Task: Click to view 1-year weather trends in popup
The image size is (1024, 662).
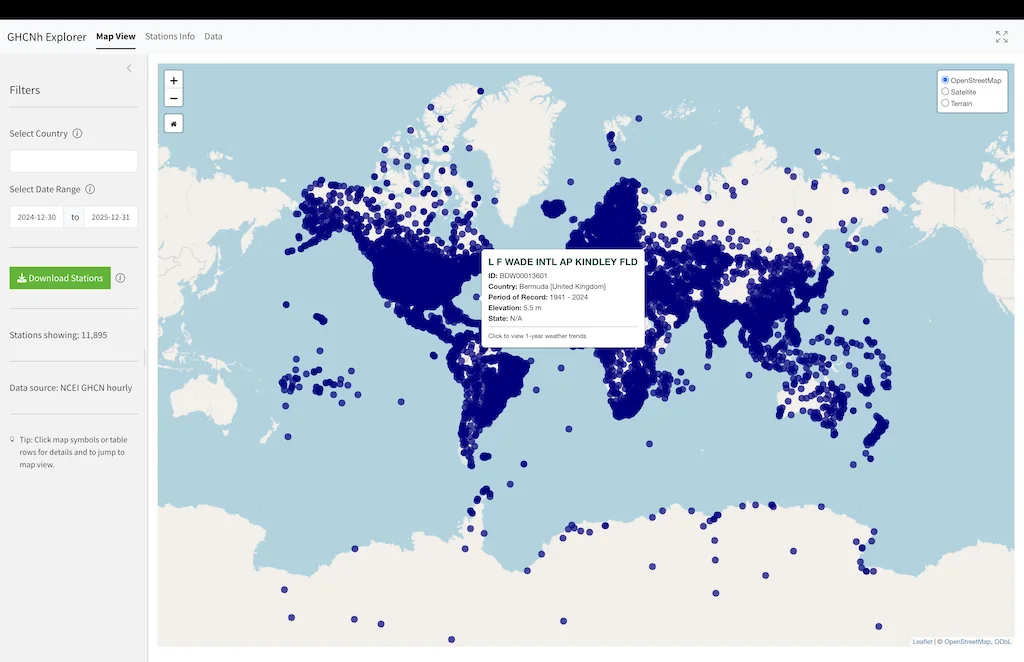Action: pos(536,336)
